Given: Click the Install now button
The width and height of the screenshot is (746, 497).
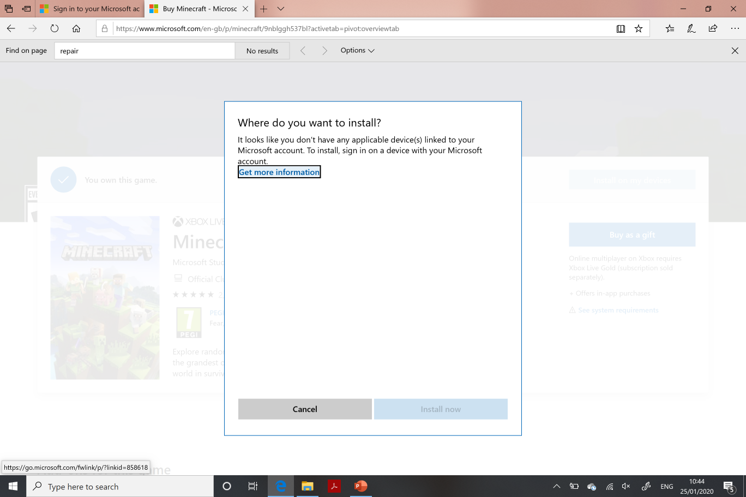Looking at the screenshot, I should pos(441,409).
